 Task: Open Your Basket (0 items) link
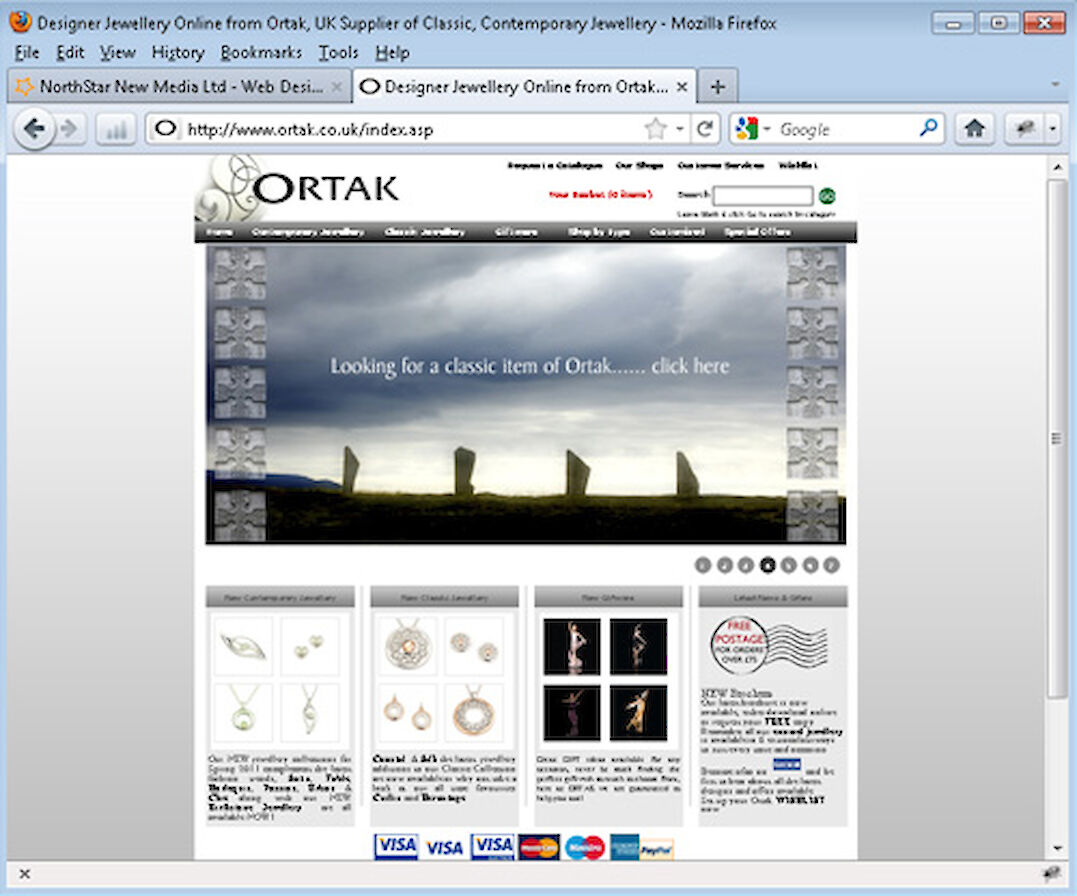point(600,194)
